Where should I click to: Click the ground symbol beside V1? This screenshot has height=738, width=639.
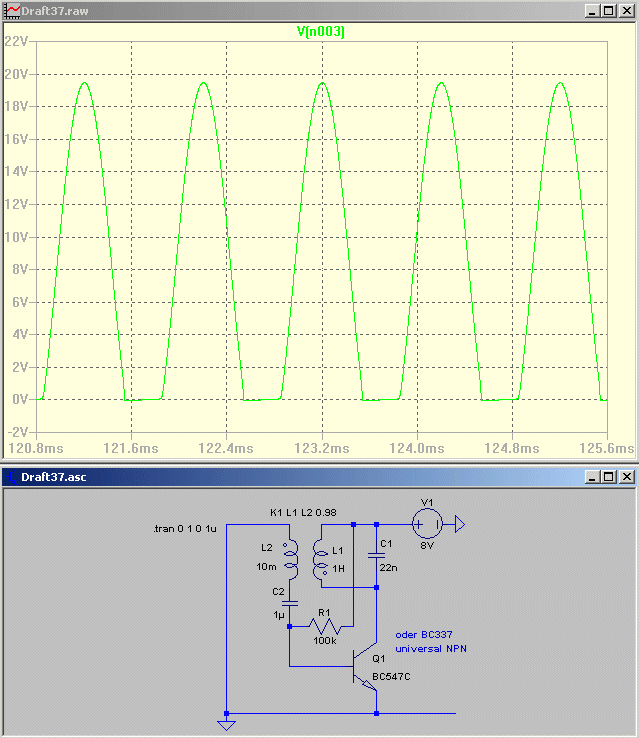pos(460,524)
